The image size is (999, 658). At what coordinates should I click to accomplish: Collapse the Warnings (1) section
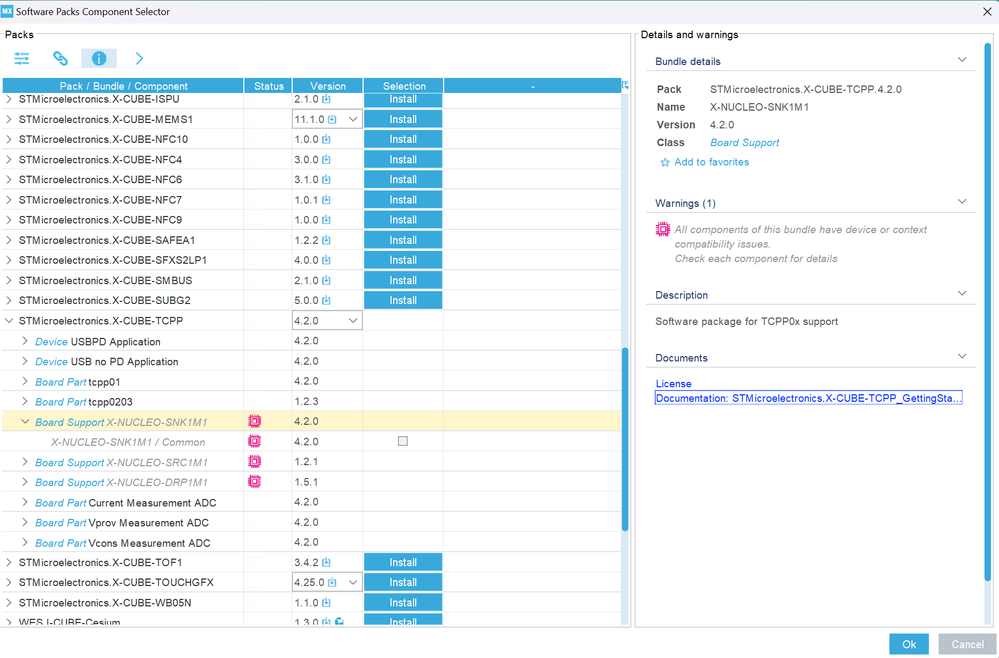tap(962, 202)
